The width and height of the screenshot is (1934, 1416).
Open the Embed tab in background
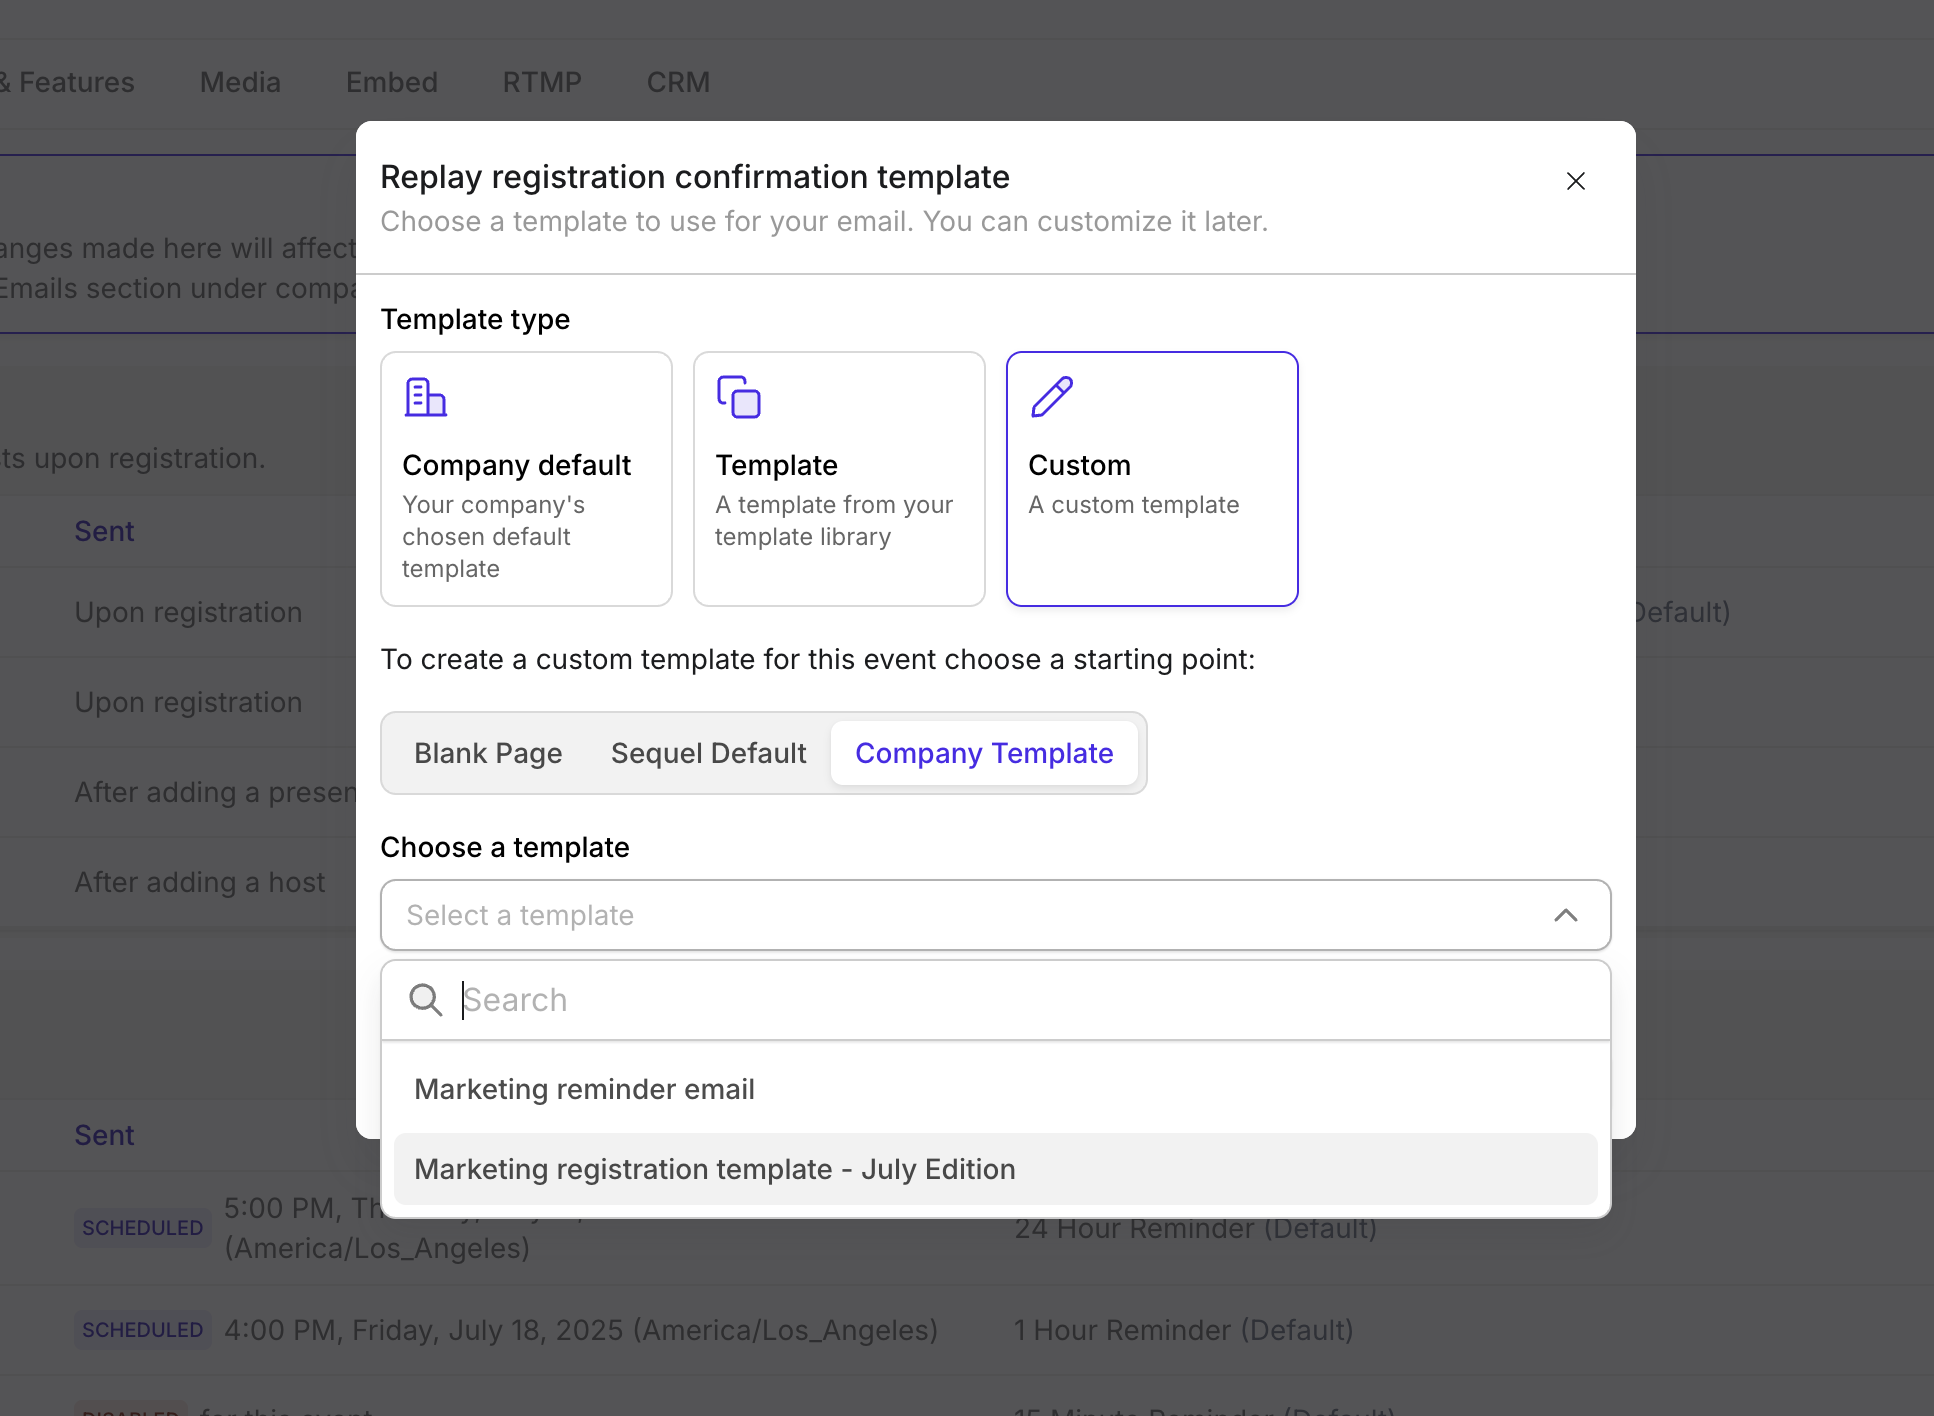(x=392, y=82)
